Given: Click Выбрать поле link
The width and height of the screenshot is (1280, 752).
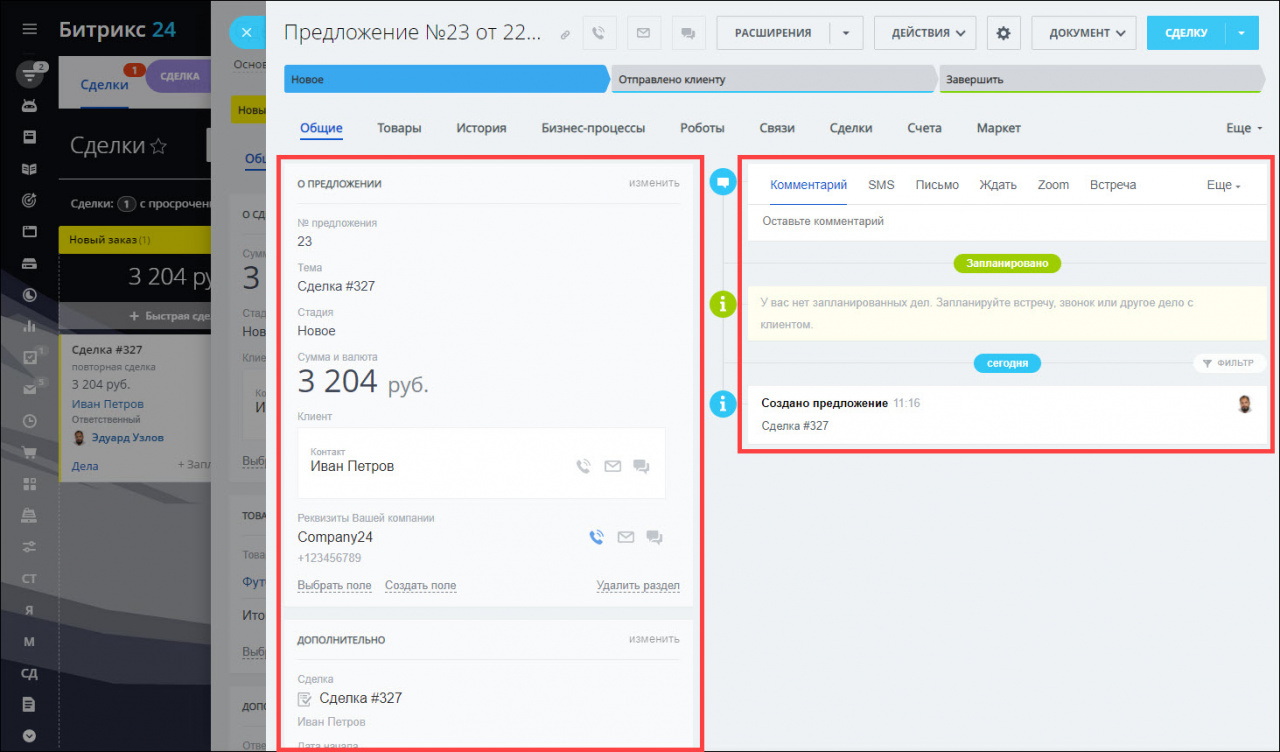Looking at the screenshot, I should 334,586.
